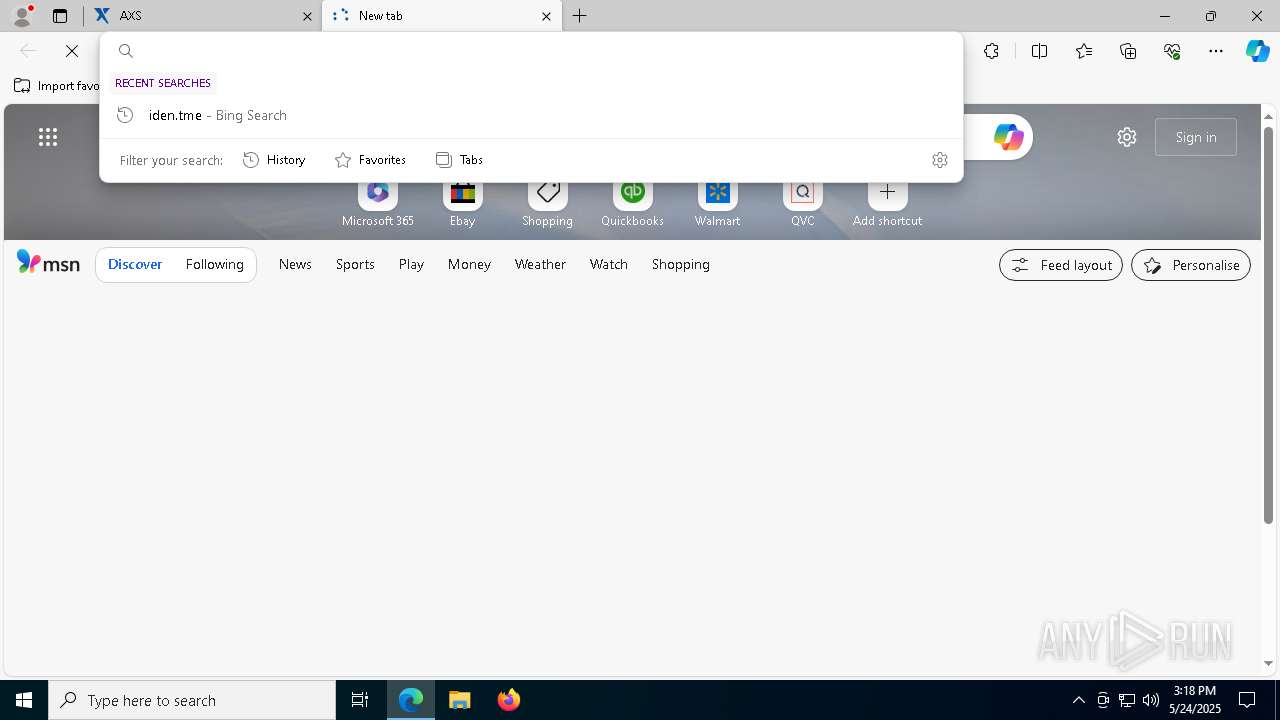Open the Feed layout options

pos(1061,265)
